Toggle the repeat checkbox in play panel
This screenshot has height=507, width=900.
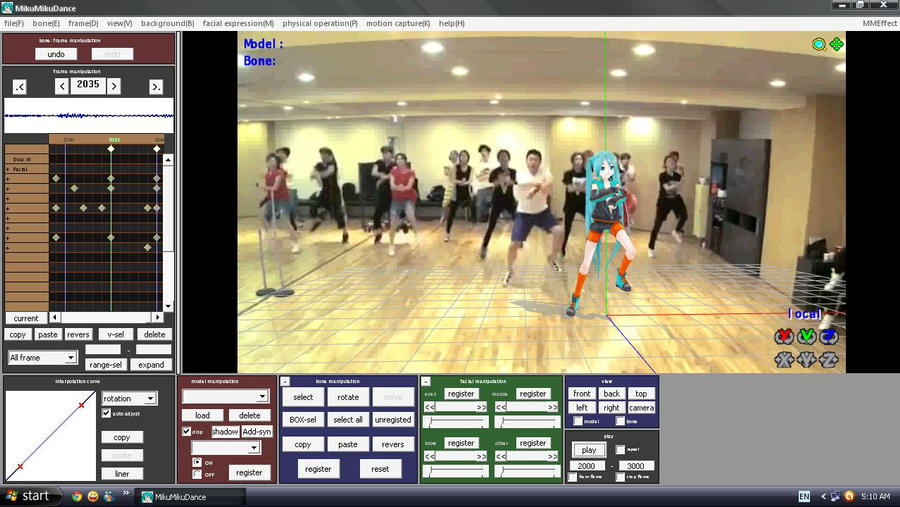pos(620,450)
